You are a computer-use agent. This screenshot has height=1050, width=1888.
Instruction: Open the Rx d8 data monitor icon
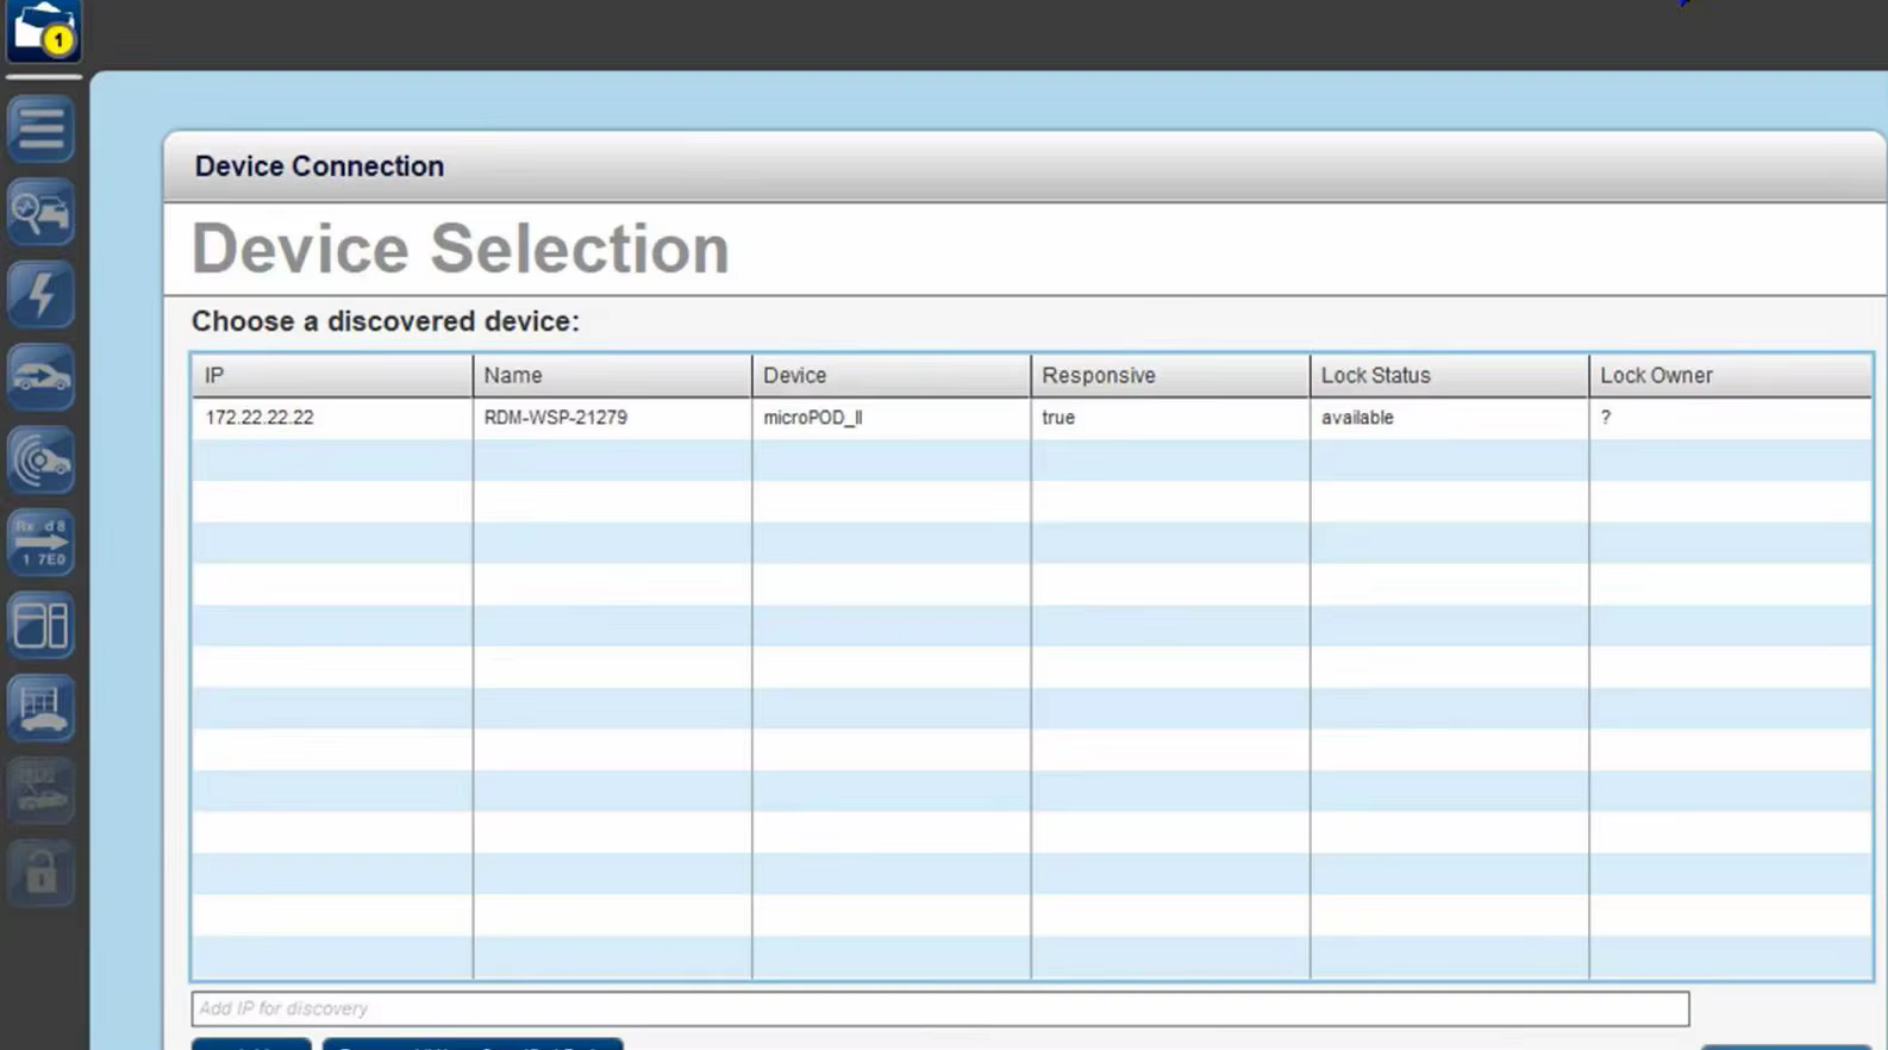[x=41, y=543]
